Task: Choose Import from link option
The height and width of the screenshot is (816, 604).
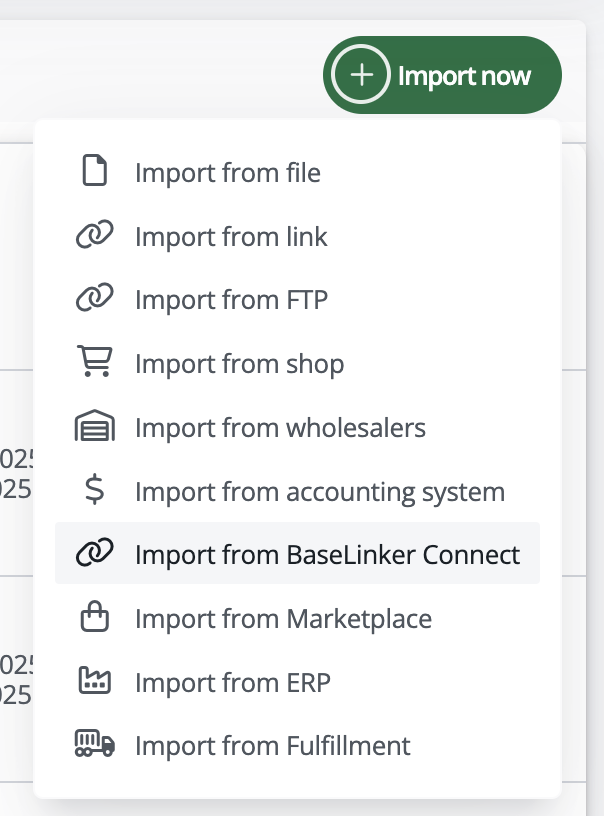Action: (x=231, y=237)
